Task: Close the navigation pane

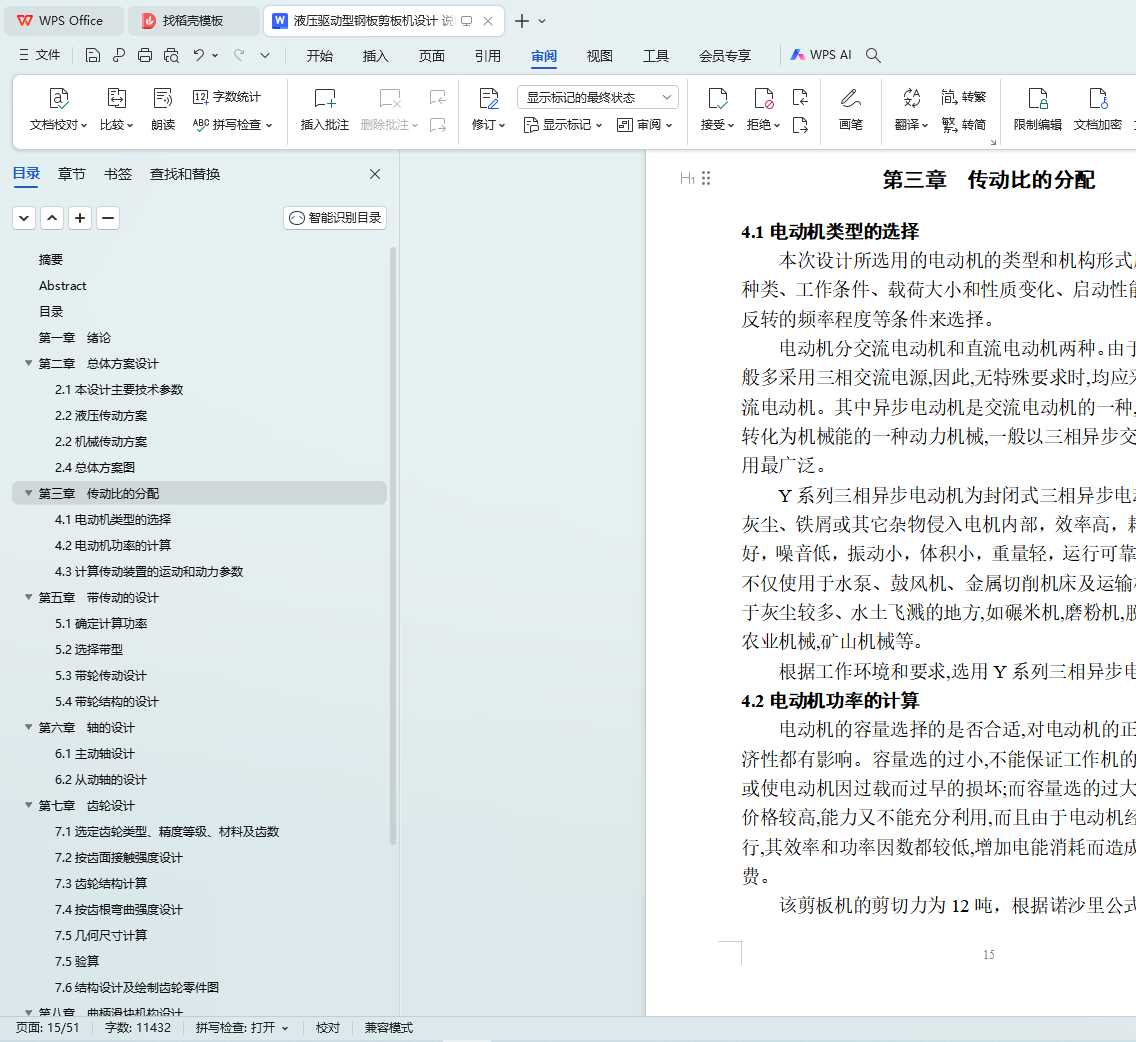Action: (x=375, y=174)
